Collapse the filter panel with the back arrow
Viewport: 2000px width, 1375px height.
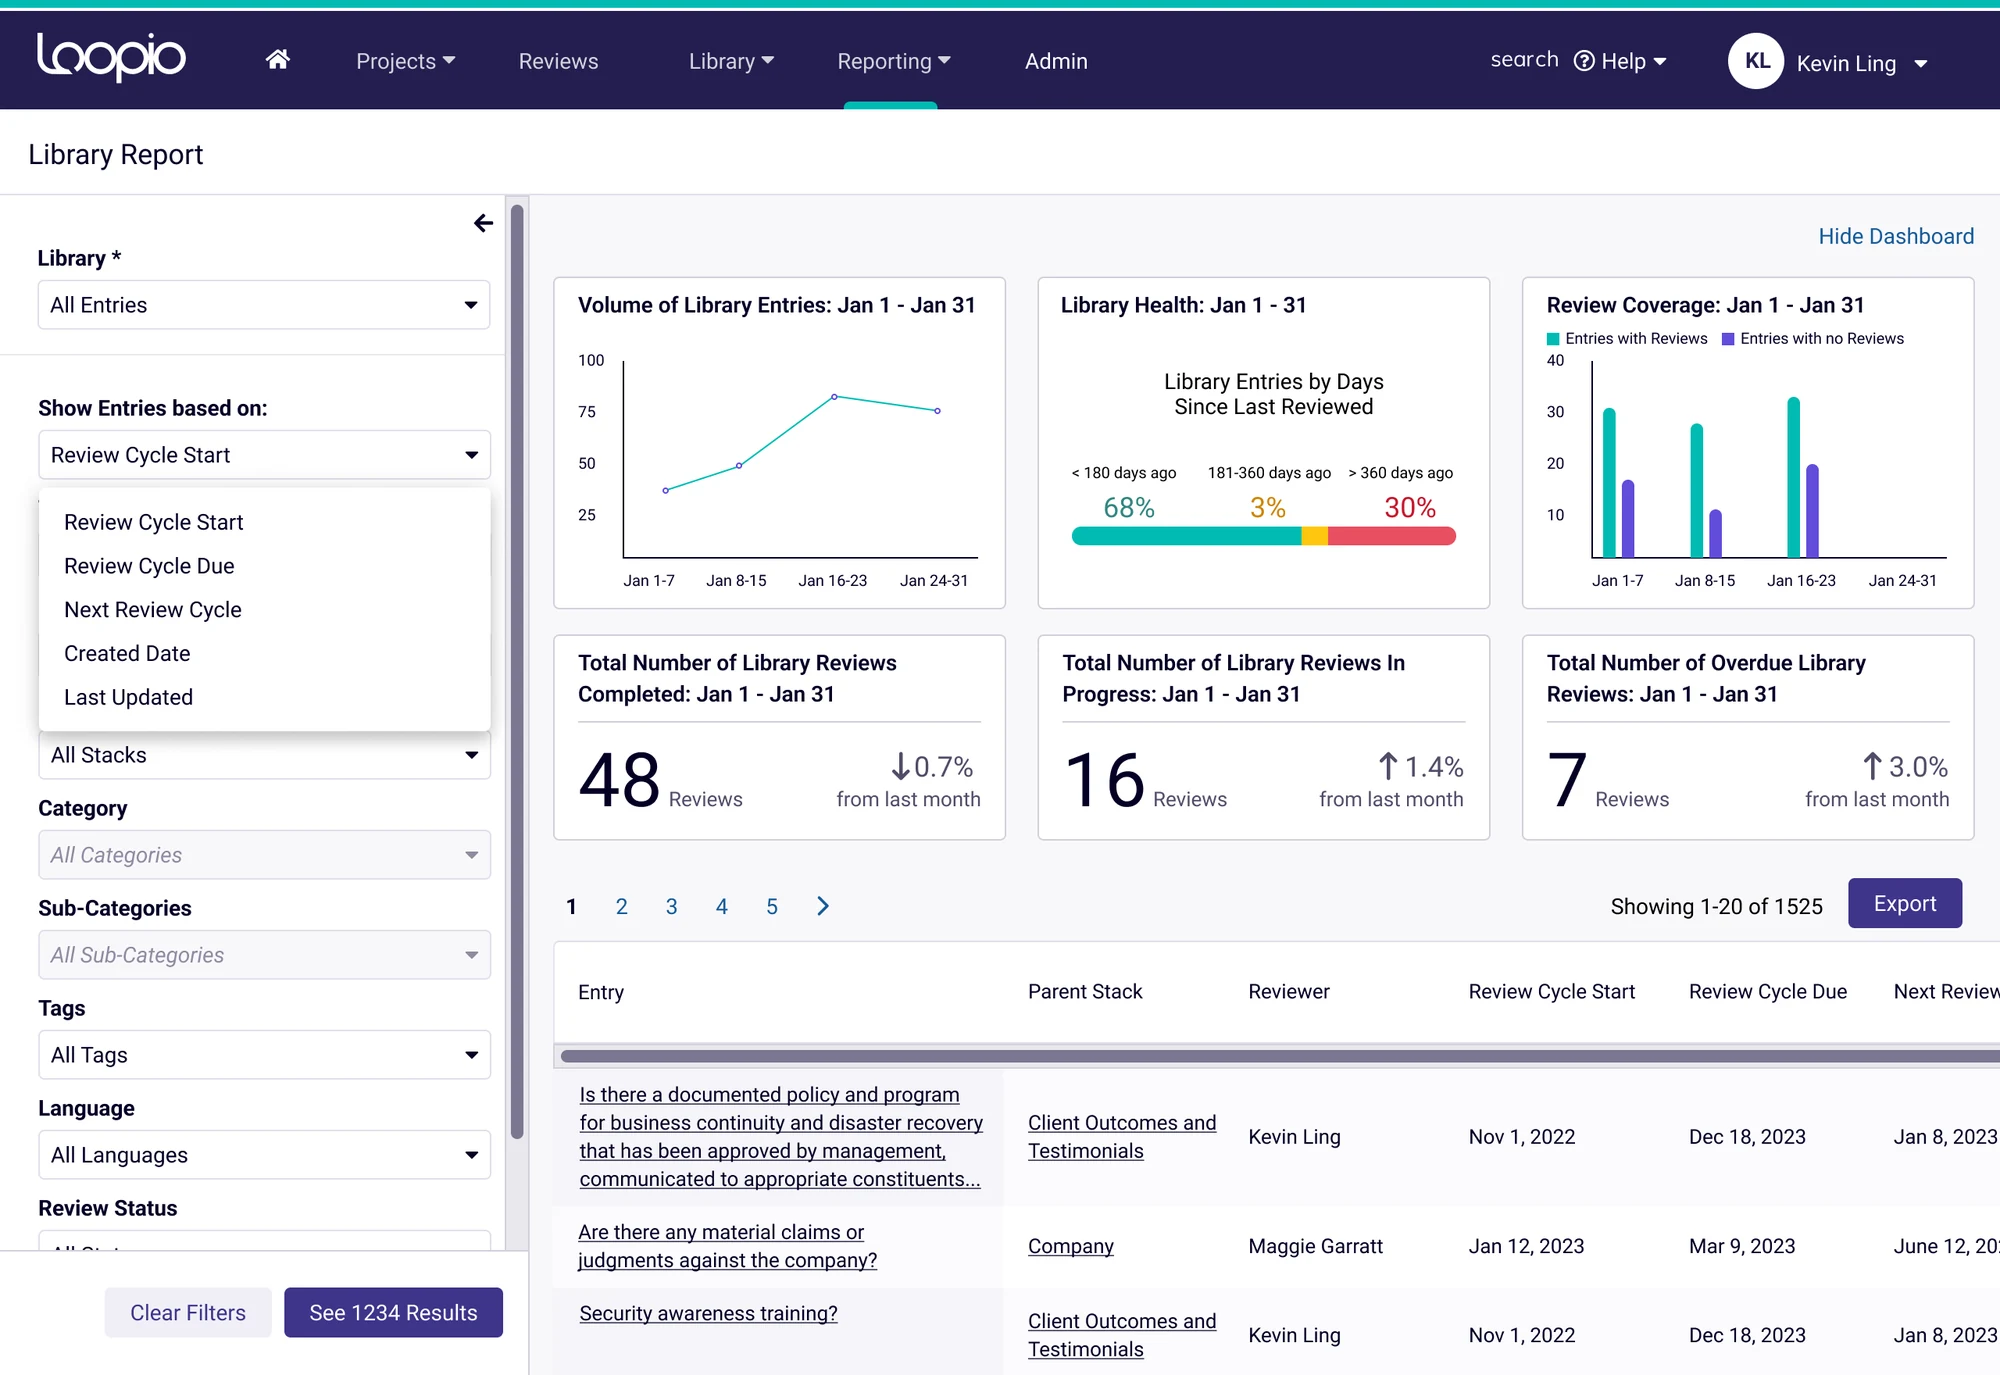pos(483,223)
